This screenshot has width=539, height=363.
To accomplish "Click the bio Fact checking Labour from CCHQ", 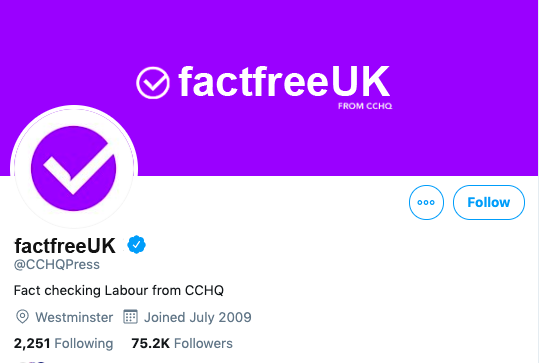I will pos(119,290).
